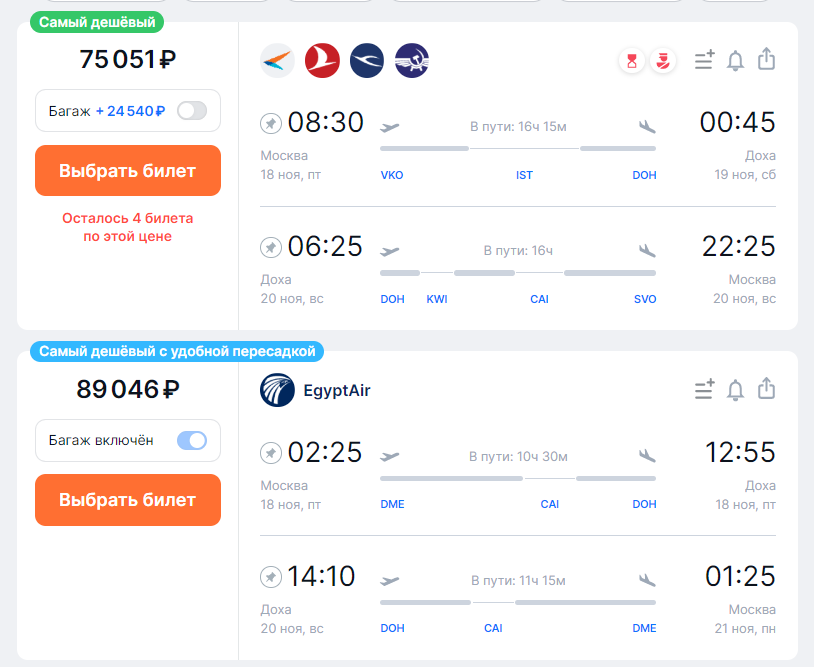Image resolution: width=814 pixels, height=667 pixels.
Task: Set price alert bell for EgyptAir ticket
Action: click(x=735, y=390)
